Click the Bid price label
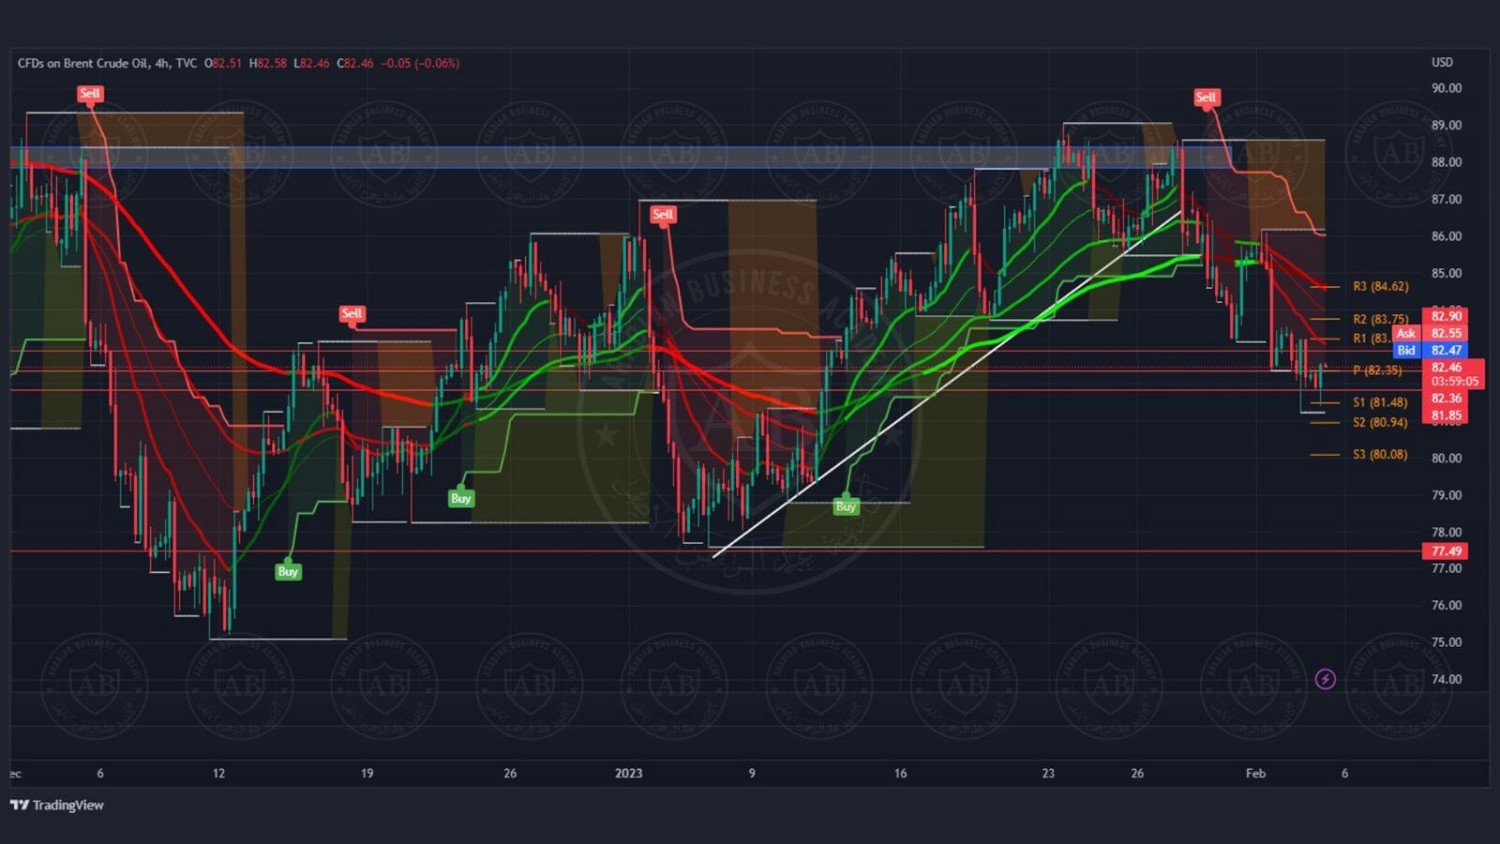This screenshot has width=1500, height=844. click(1406, 350)
